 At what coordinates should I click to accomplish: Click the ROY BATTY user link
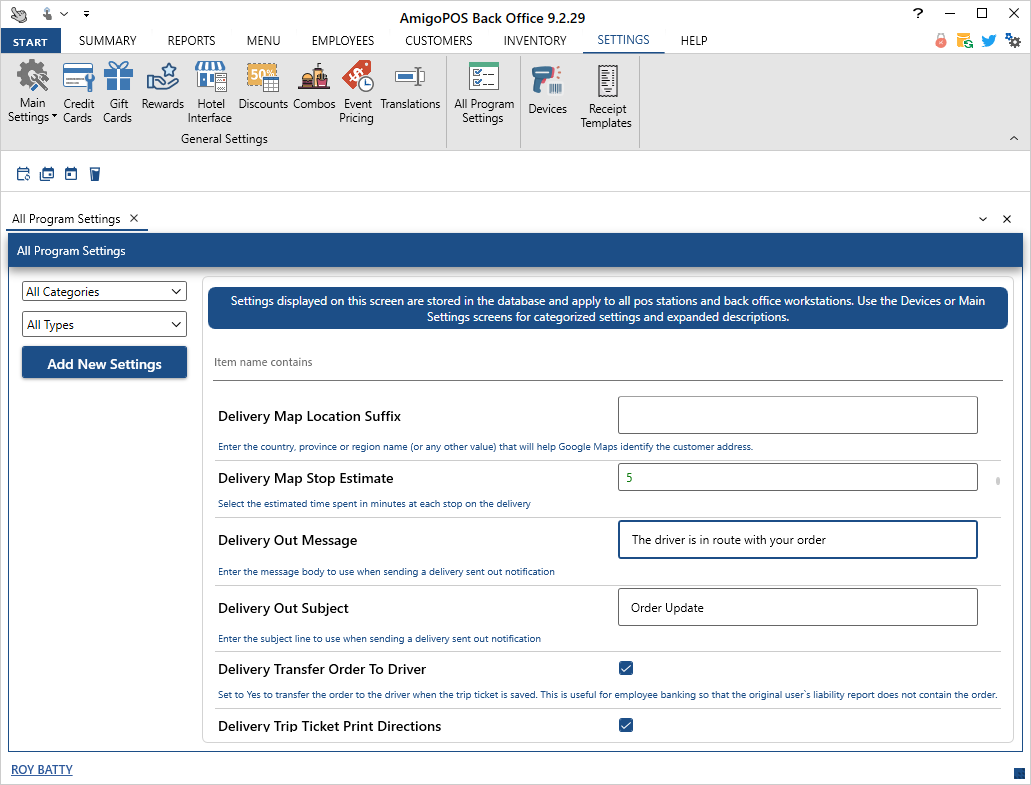click(42, 770)
